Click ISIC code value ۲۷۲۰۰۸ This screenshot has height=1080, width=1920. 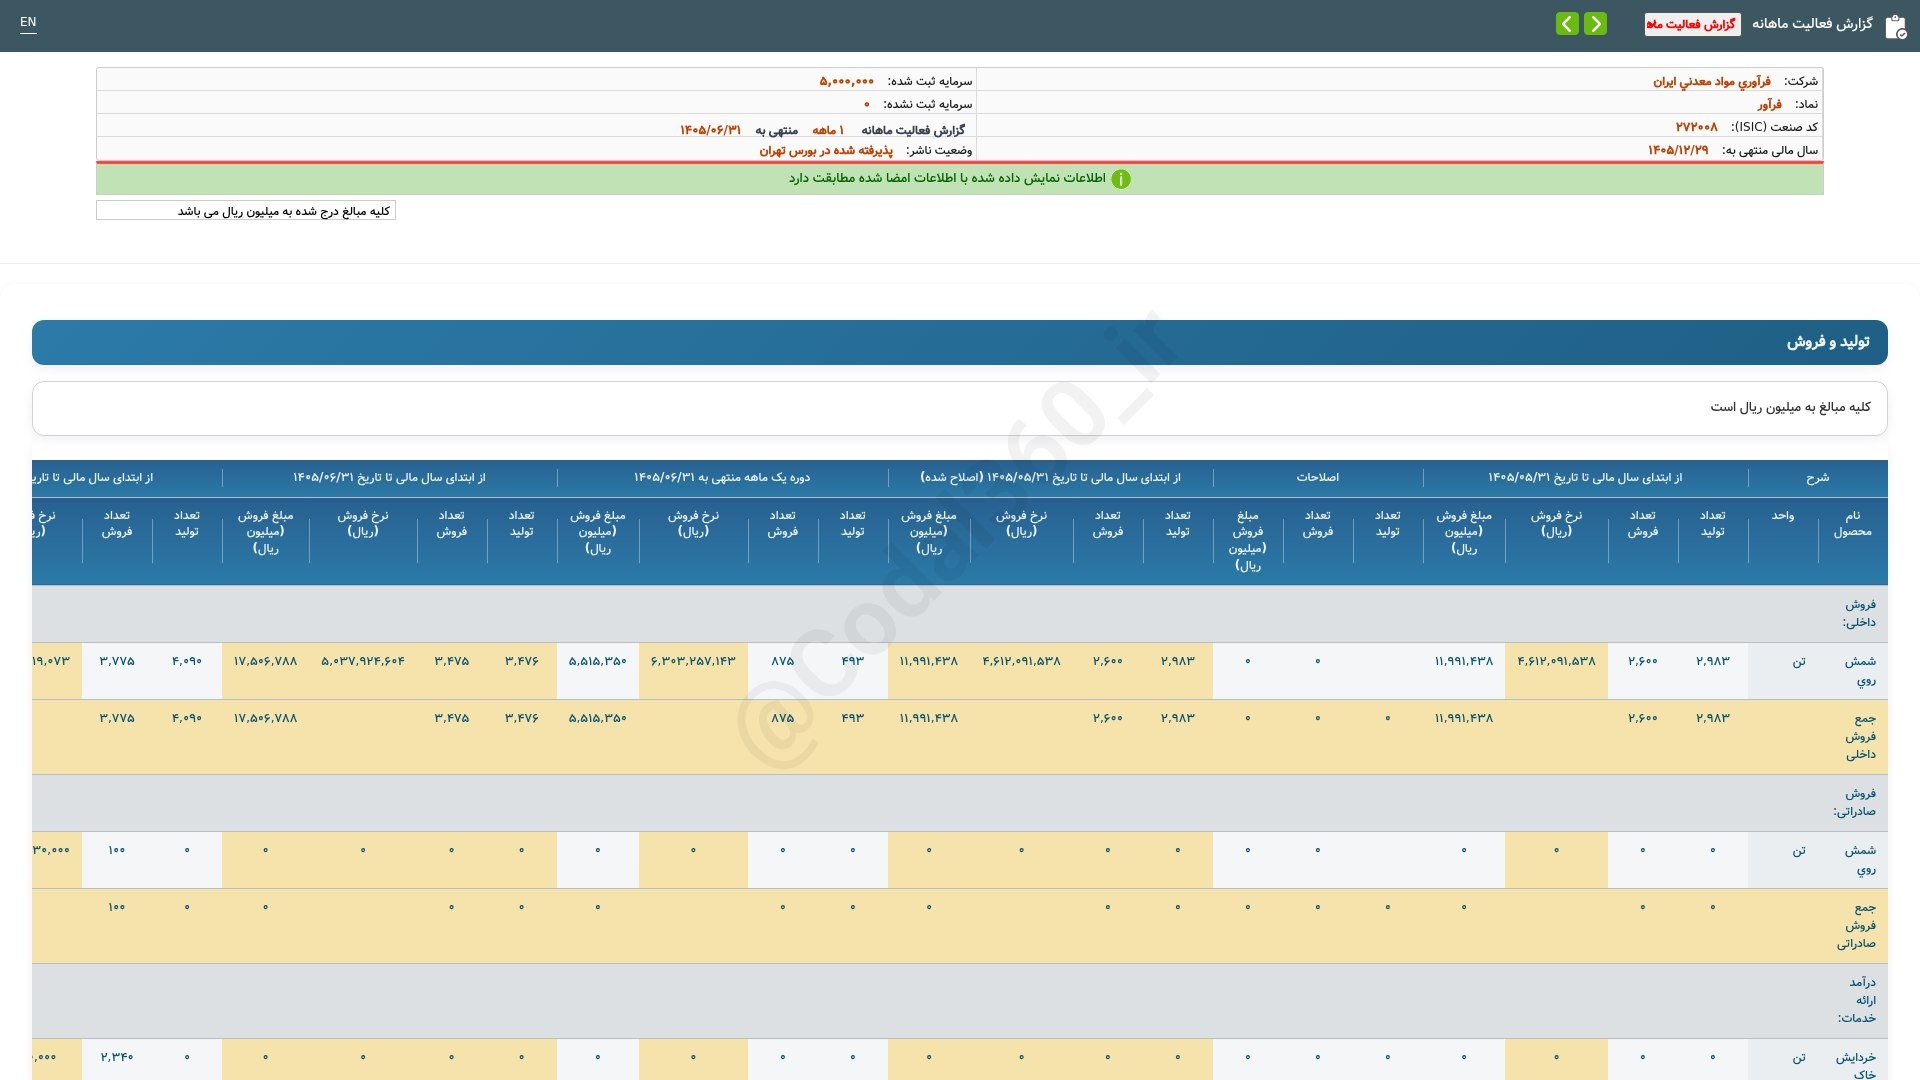pos(1696,127)
